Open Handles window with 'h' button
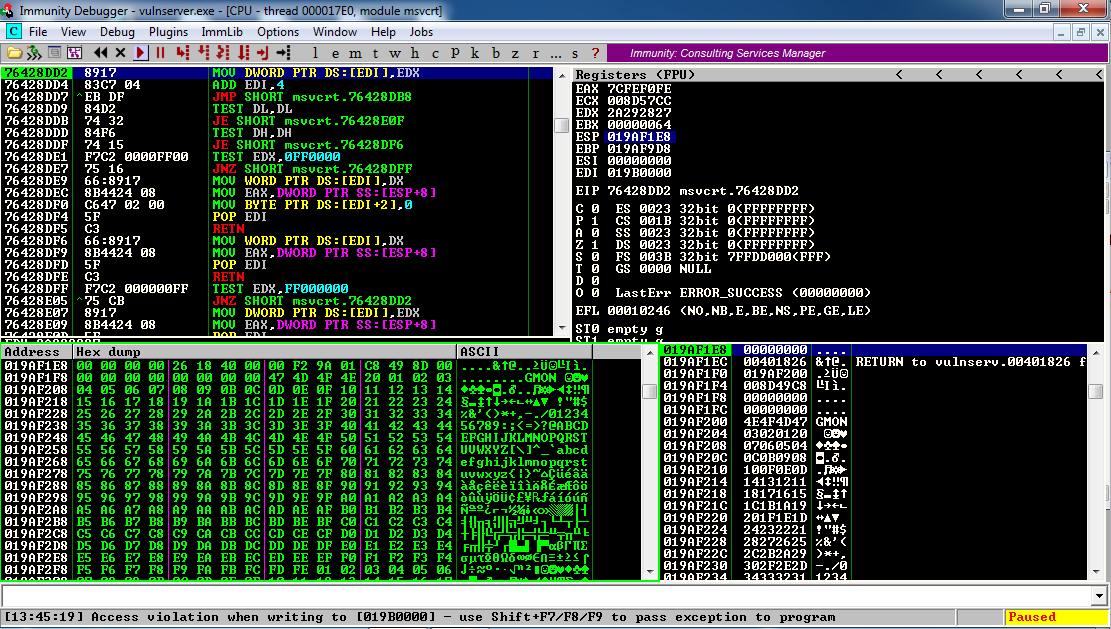Viewport: 1111px width, 629px height. [414, 53]
